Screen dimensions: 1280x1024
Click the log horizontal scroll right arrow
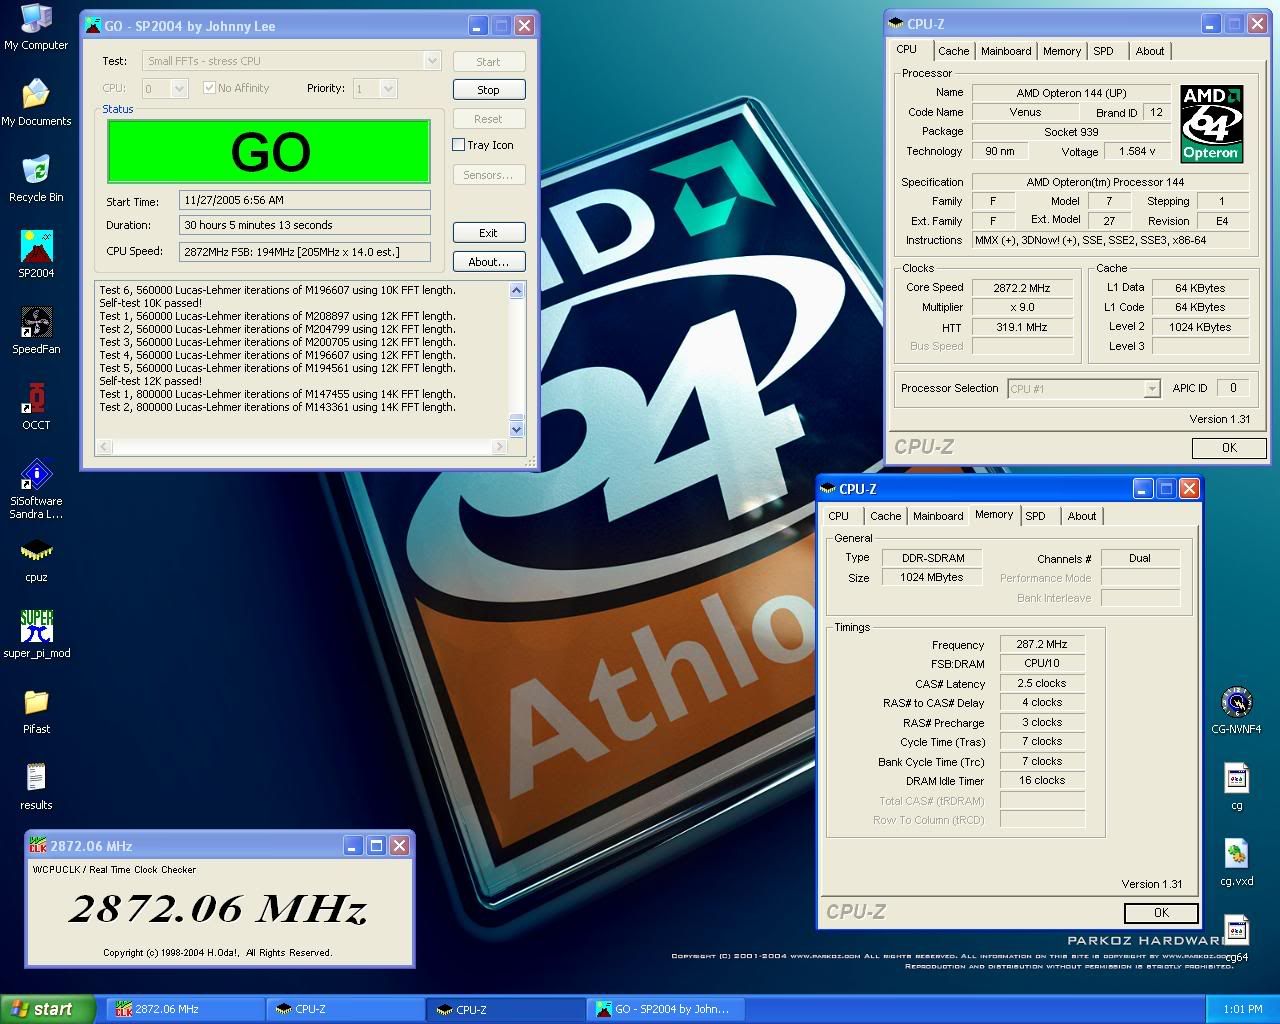point(500,447)
